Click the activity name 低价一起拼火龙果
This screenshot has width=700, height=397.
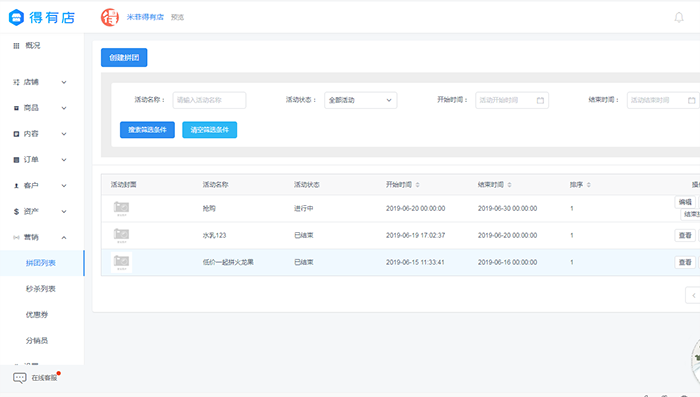[228, 262]
